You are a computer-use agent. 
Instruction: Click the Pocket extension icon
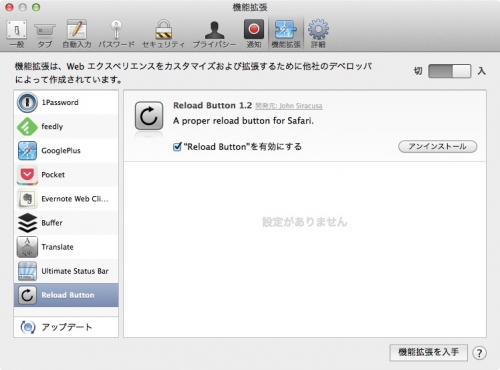tap(27, 175)
